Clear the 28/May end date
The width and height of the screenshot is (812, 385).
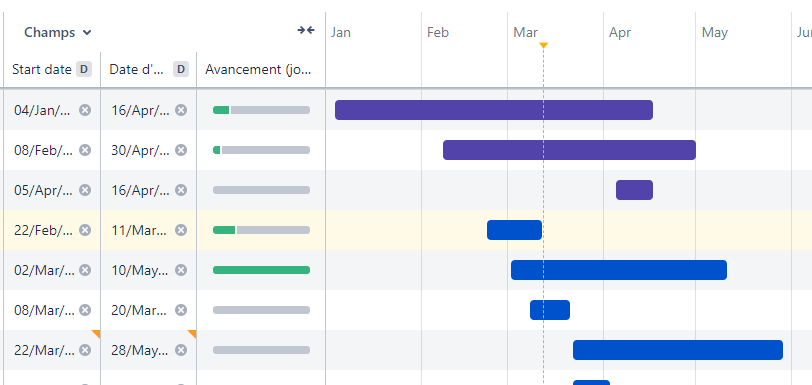(181, 350)
